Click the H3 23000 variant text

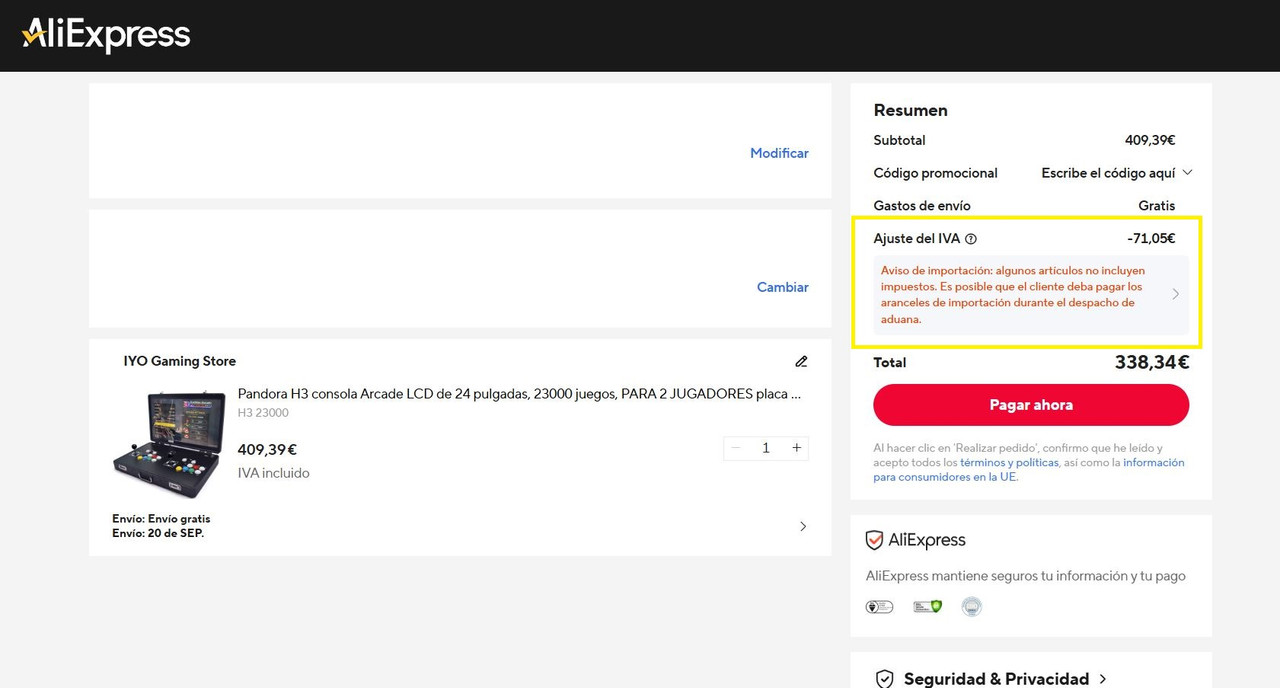[x=263, y=413]
